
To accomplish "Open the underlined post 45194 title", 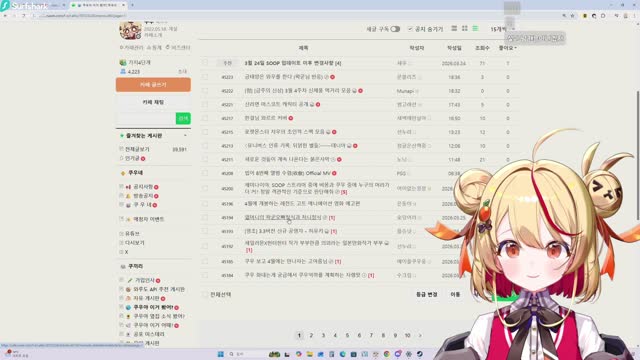I will pos(283,218).
